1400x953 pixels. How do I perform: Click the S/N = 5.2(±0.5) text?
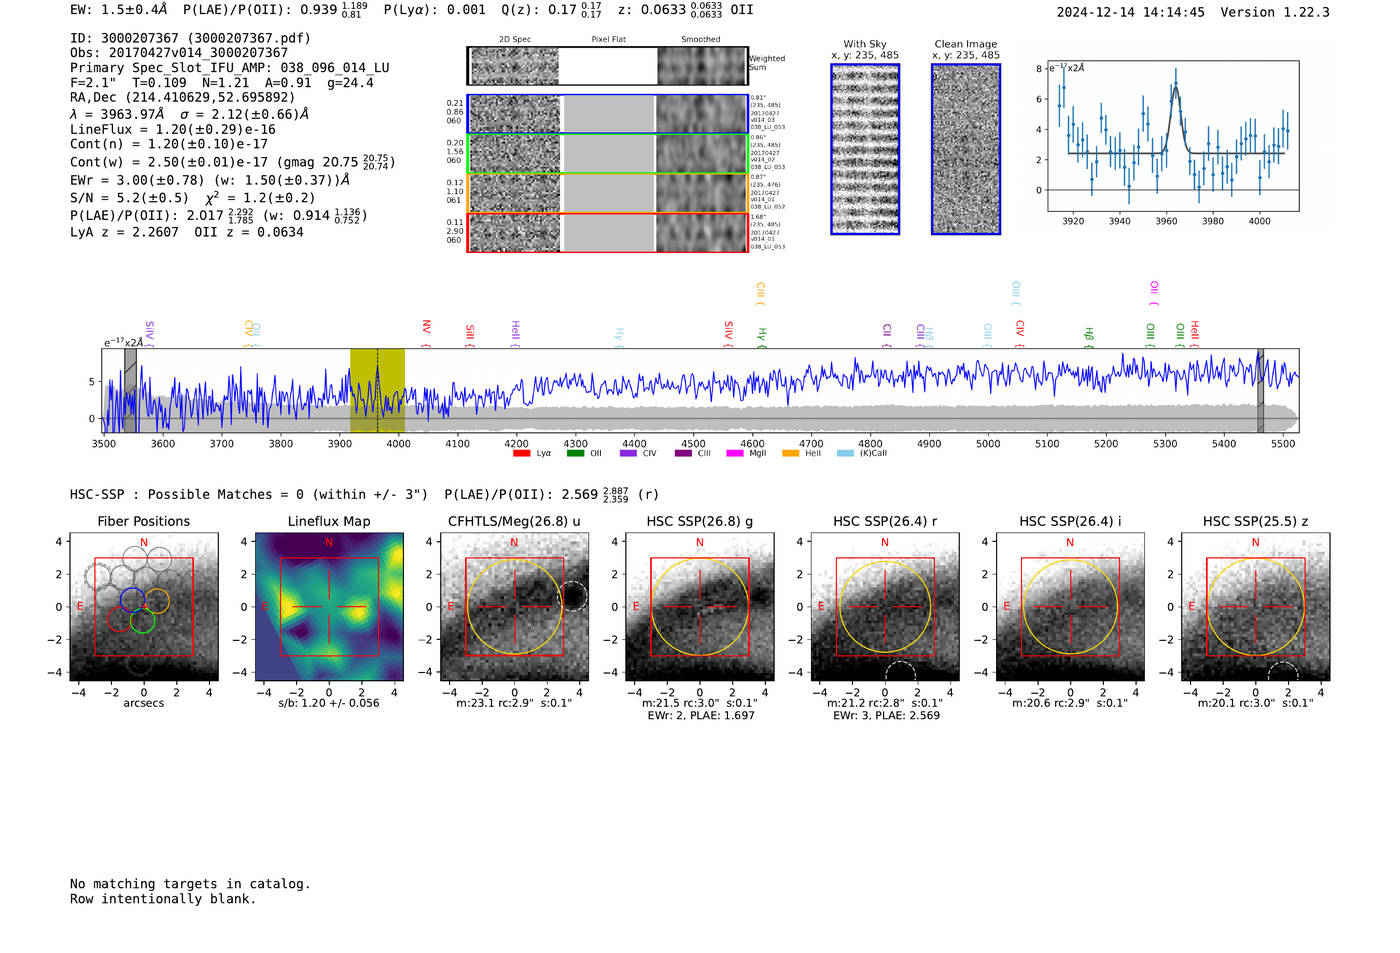coord(130,198)
